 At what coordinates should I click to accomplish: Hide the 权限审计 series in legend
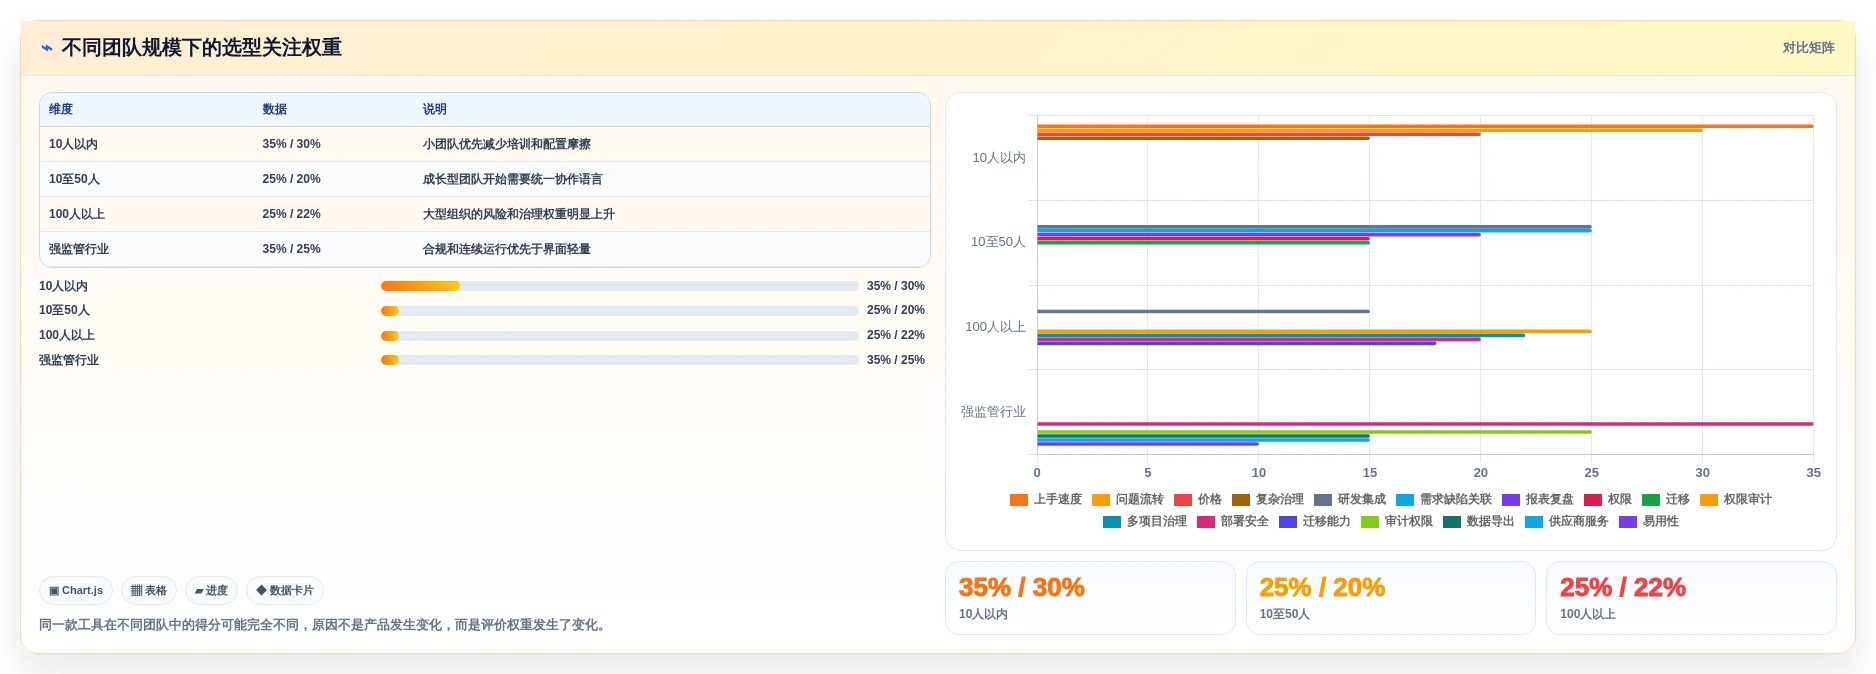pos(1736,500)
